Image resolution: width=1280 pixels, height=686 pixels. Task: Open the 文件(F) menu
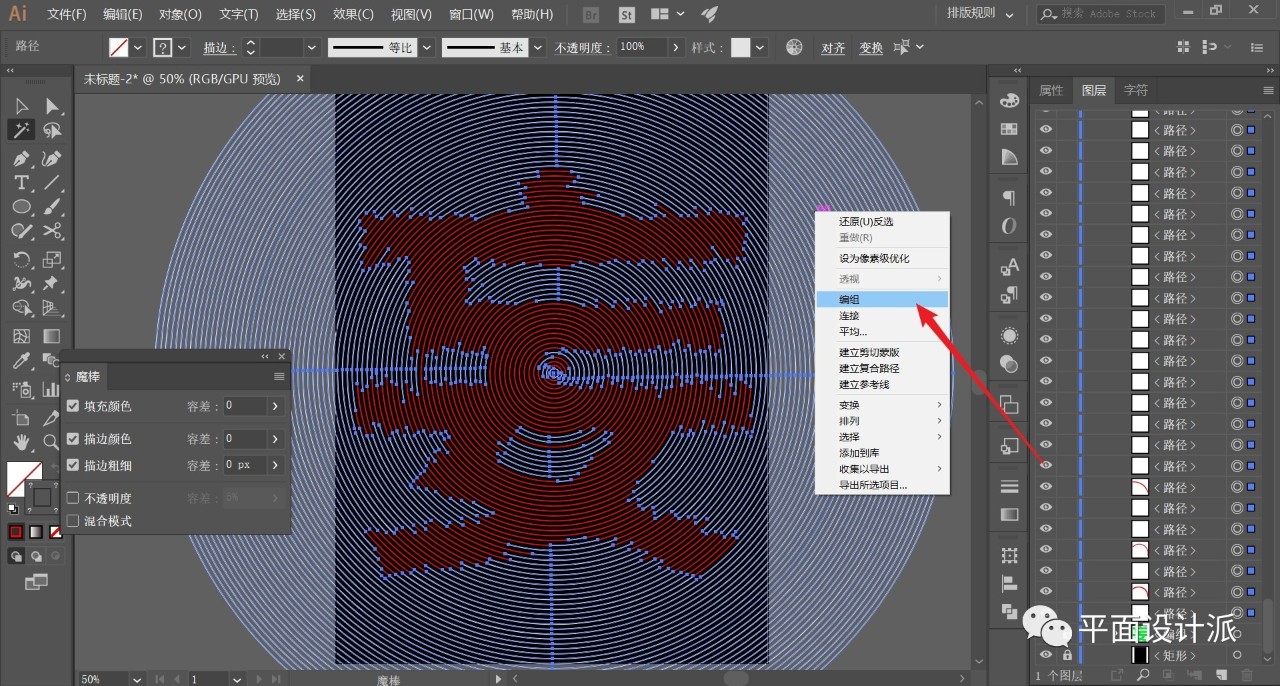click(67, 14)
